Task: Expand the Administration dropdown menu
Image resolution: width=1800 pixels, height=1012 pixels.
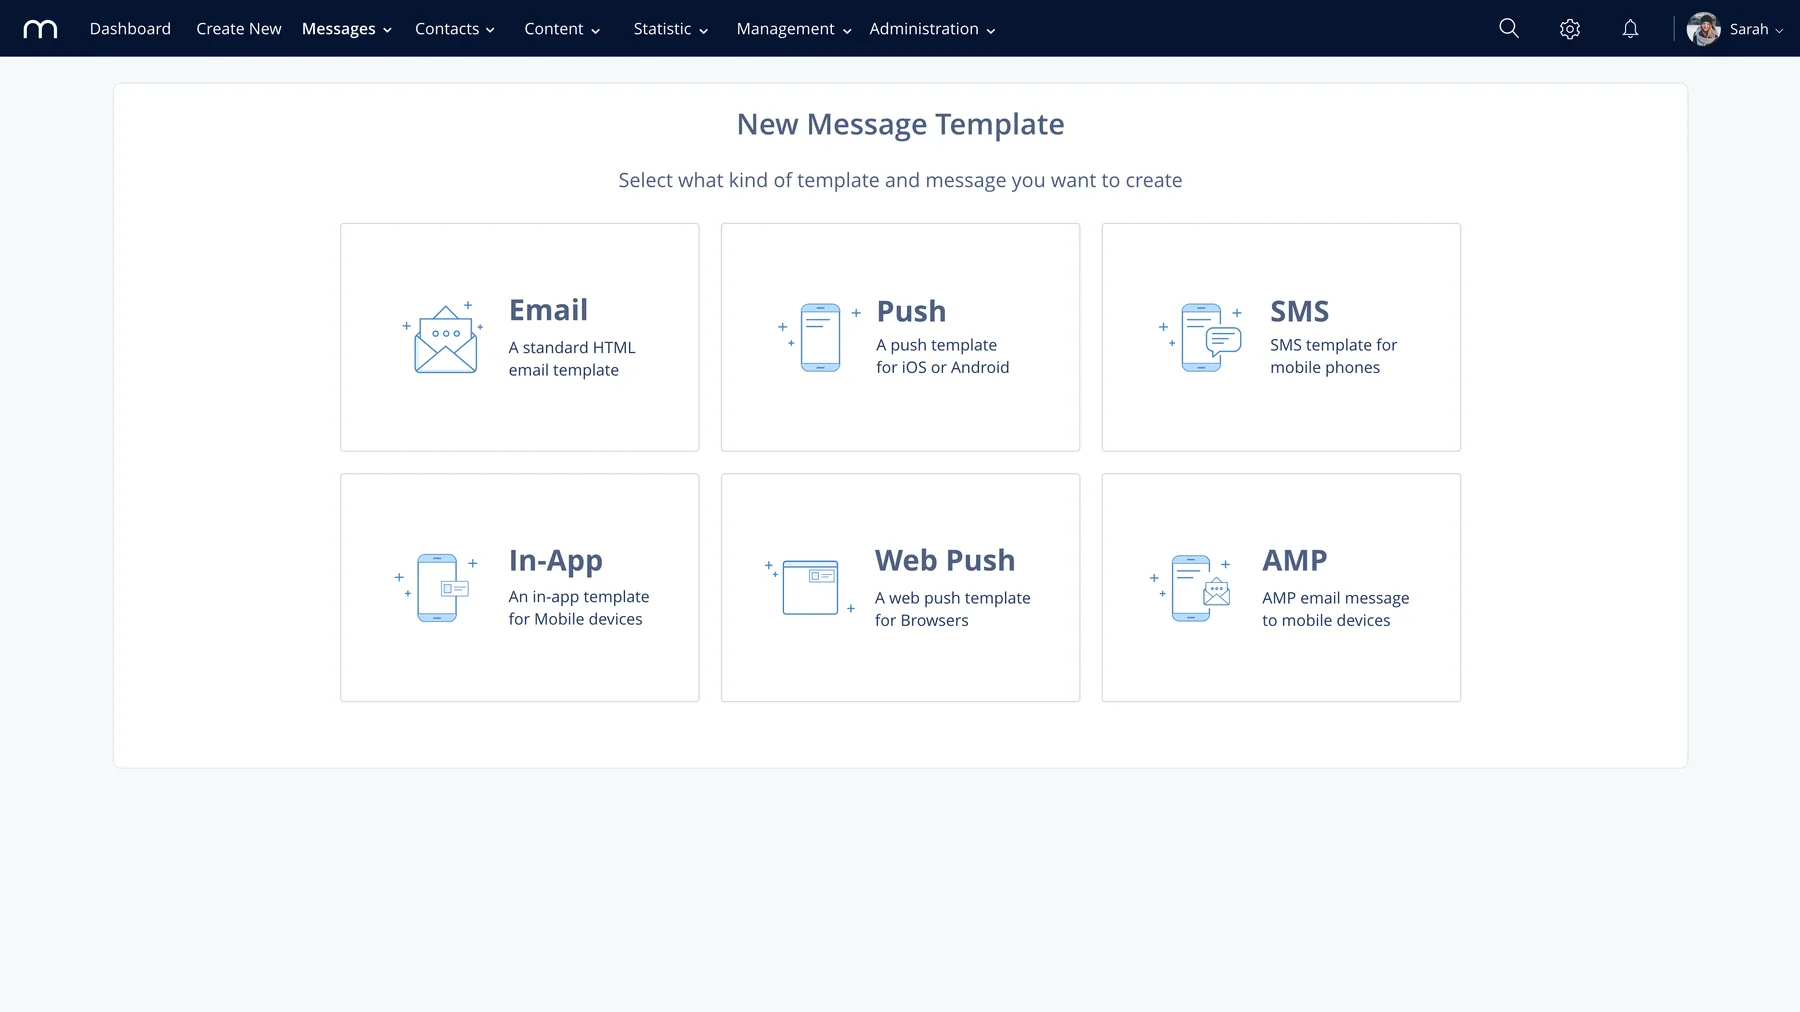Action: click(932, 29)
